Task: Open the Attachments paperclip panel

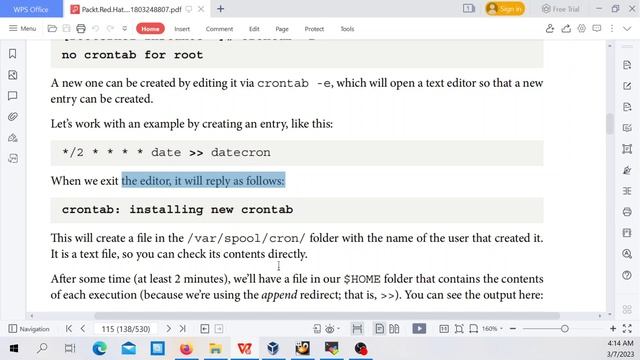Action: pos(13,117)
